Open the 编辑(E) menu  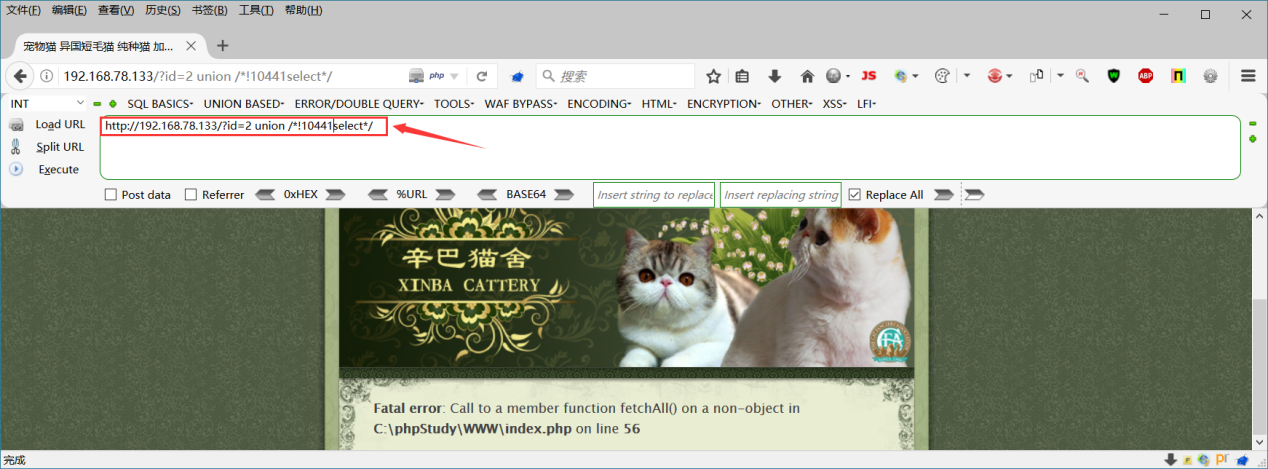click(x=70, y=10)
